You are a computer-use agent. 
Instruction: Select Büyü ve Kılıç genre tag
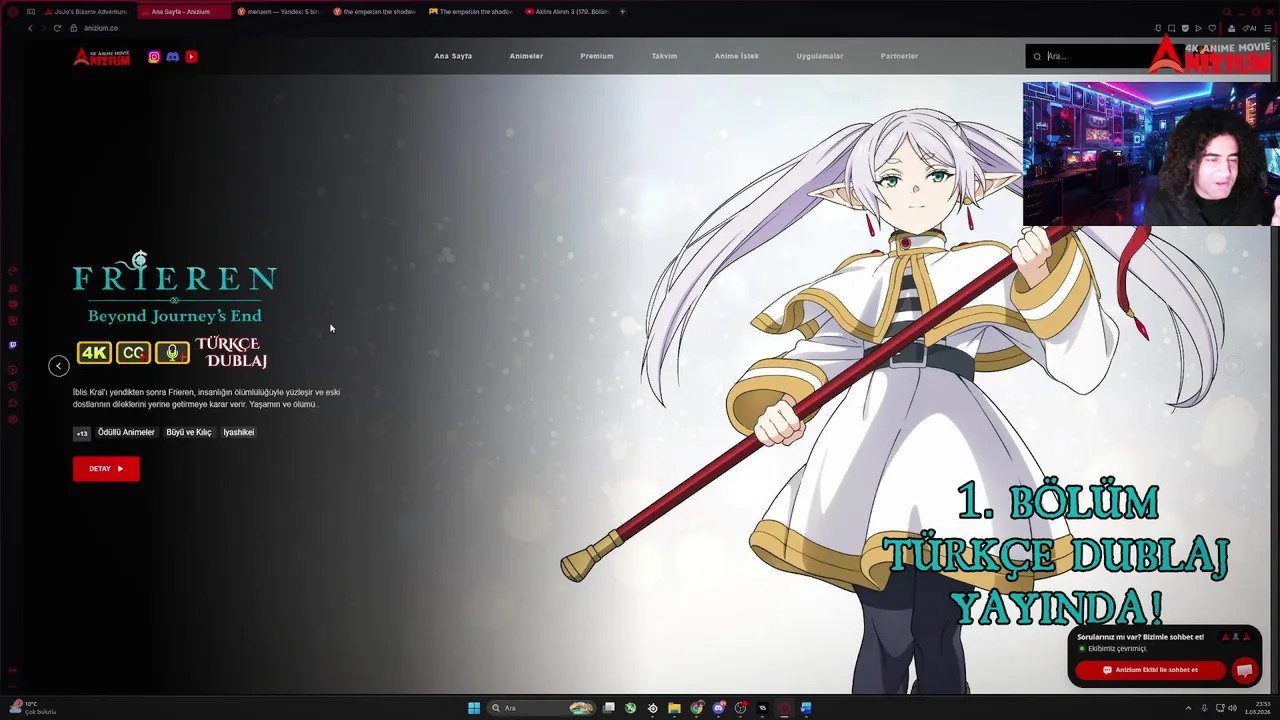tap(189, 432)
